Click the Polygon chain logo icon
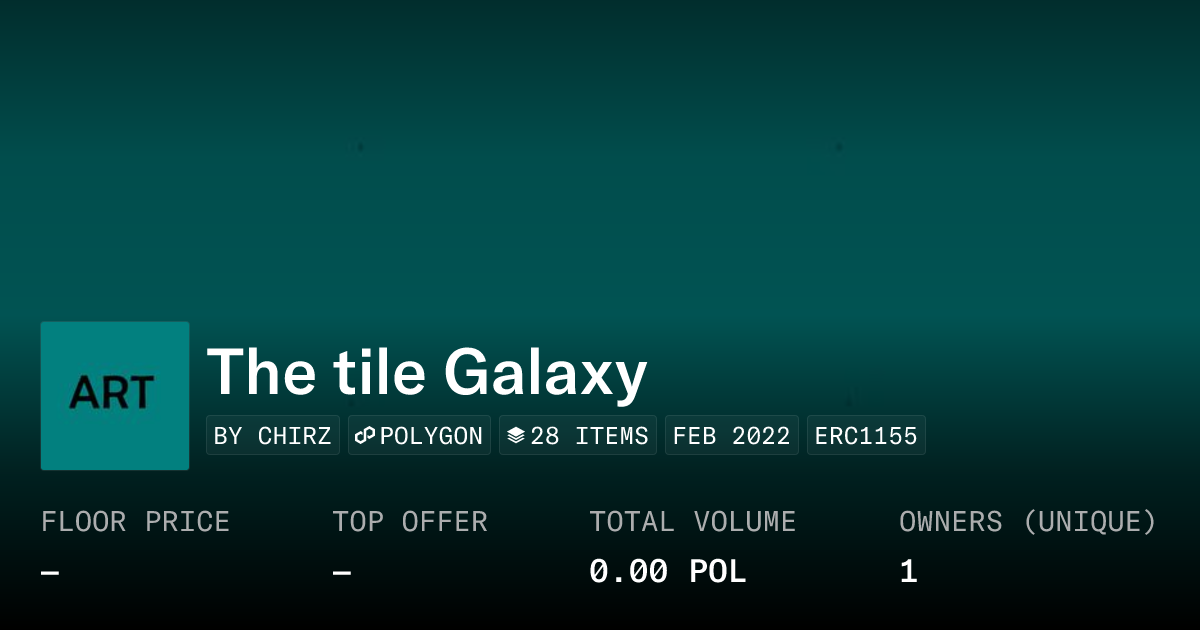This screenshot has height=630, width=1200. click(365, 436)
